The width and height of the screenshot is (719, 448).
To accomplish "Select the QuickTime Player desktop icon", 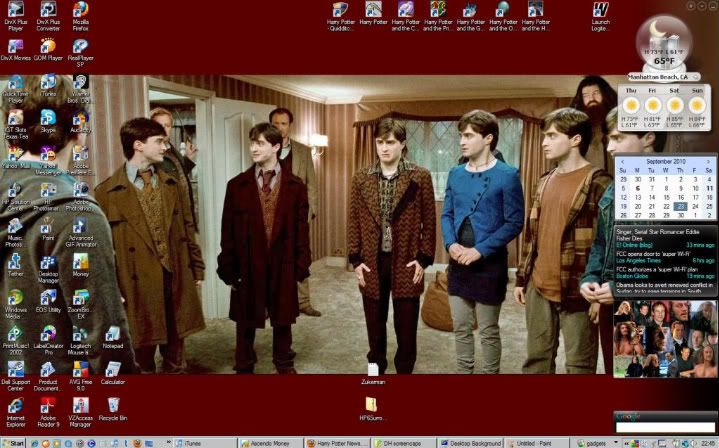I will point(16,89).
